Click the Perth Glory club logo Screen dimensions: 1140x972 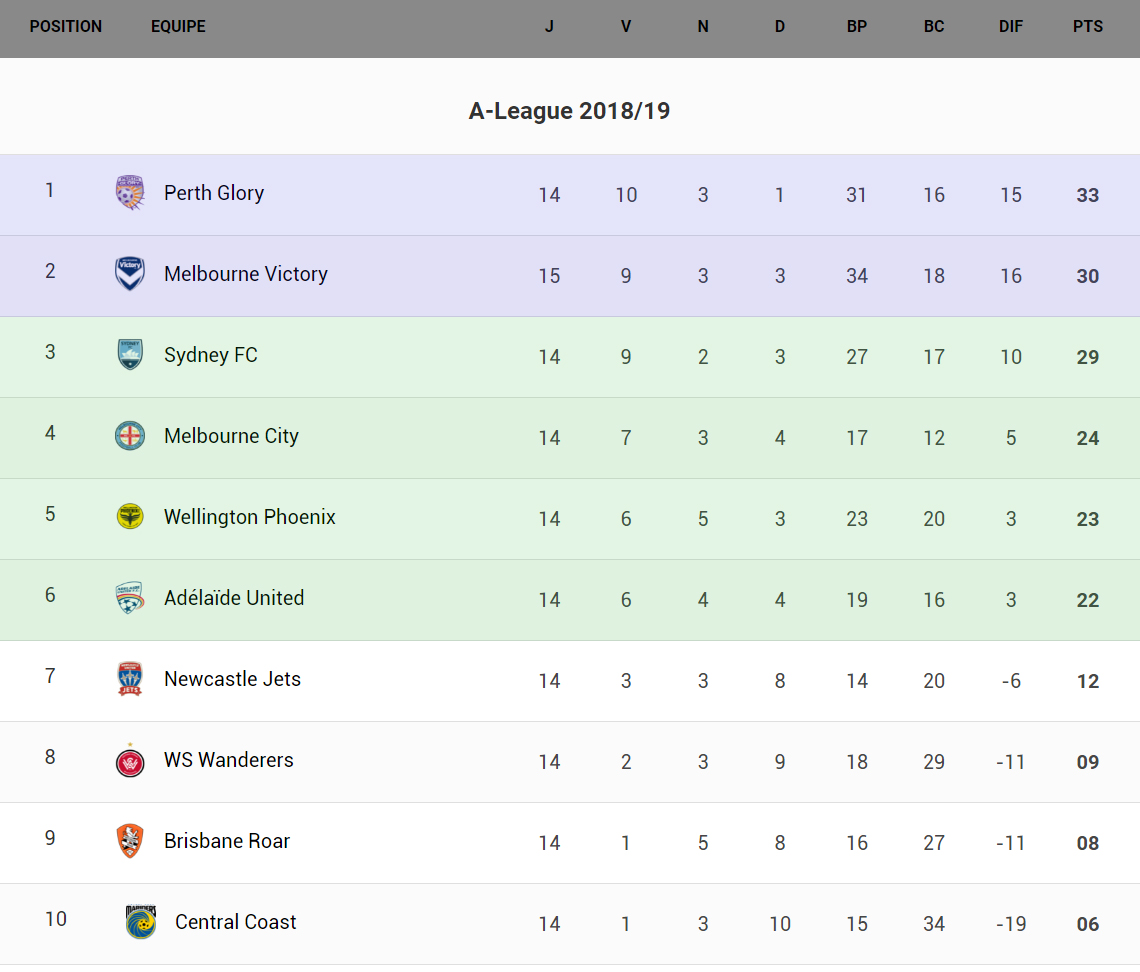(x=130, y=192)
